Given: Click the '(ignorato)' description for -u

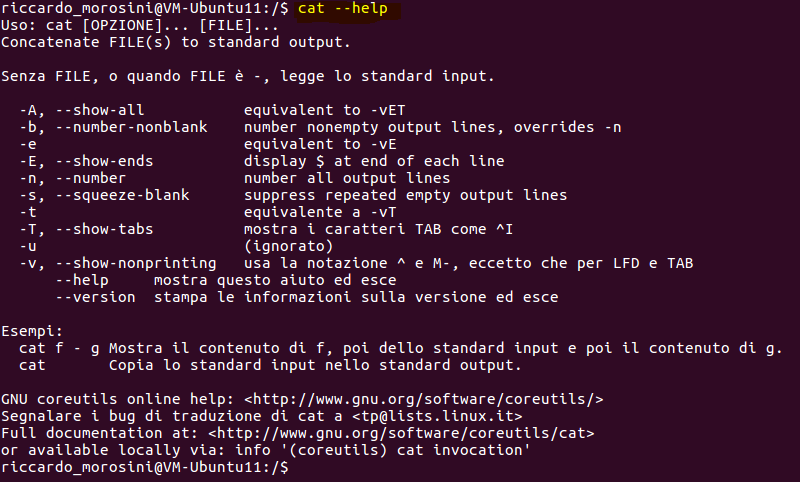Looking at the screenshot, I should [288, 246].
